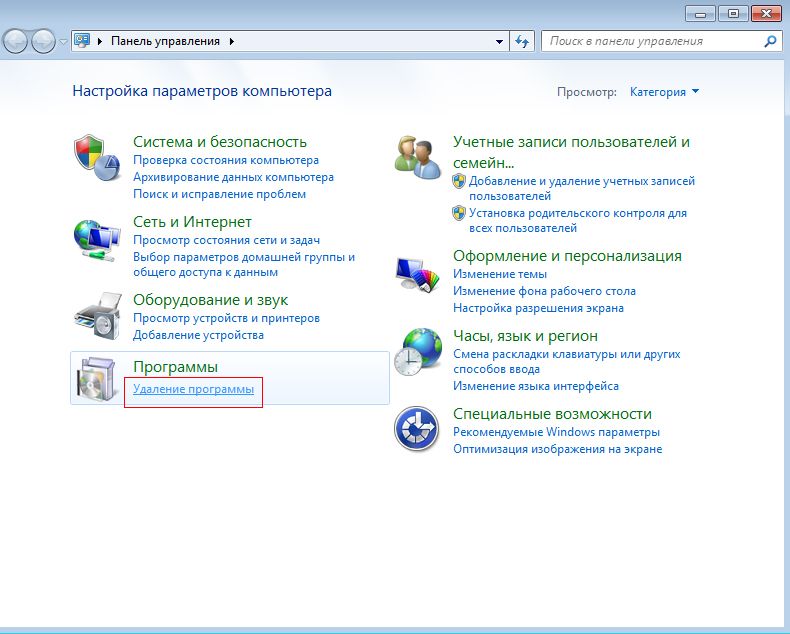Open Часы, язык и регион category
This screenshot has width=790, height=634.
point(525,336)
